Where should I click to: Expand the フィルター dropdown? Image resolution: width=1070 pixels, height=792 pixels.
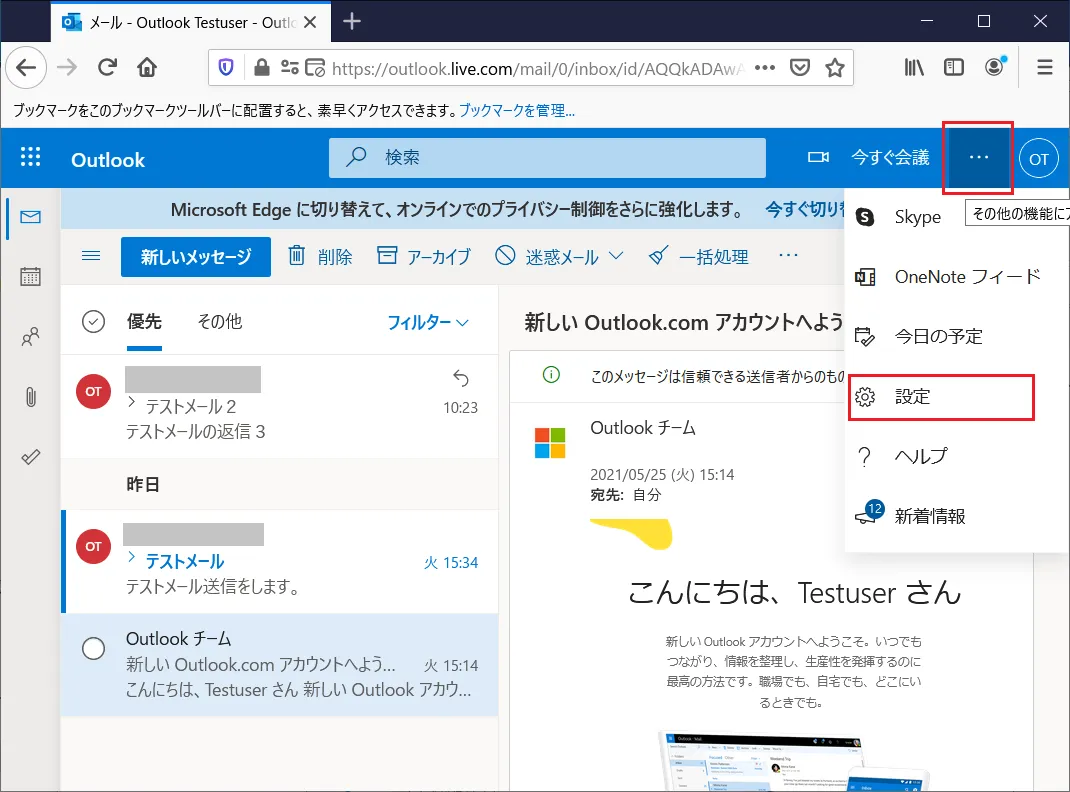[x=428, y=322]
